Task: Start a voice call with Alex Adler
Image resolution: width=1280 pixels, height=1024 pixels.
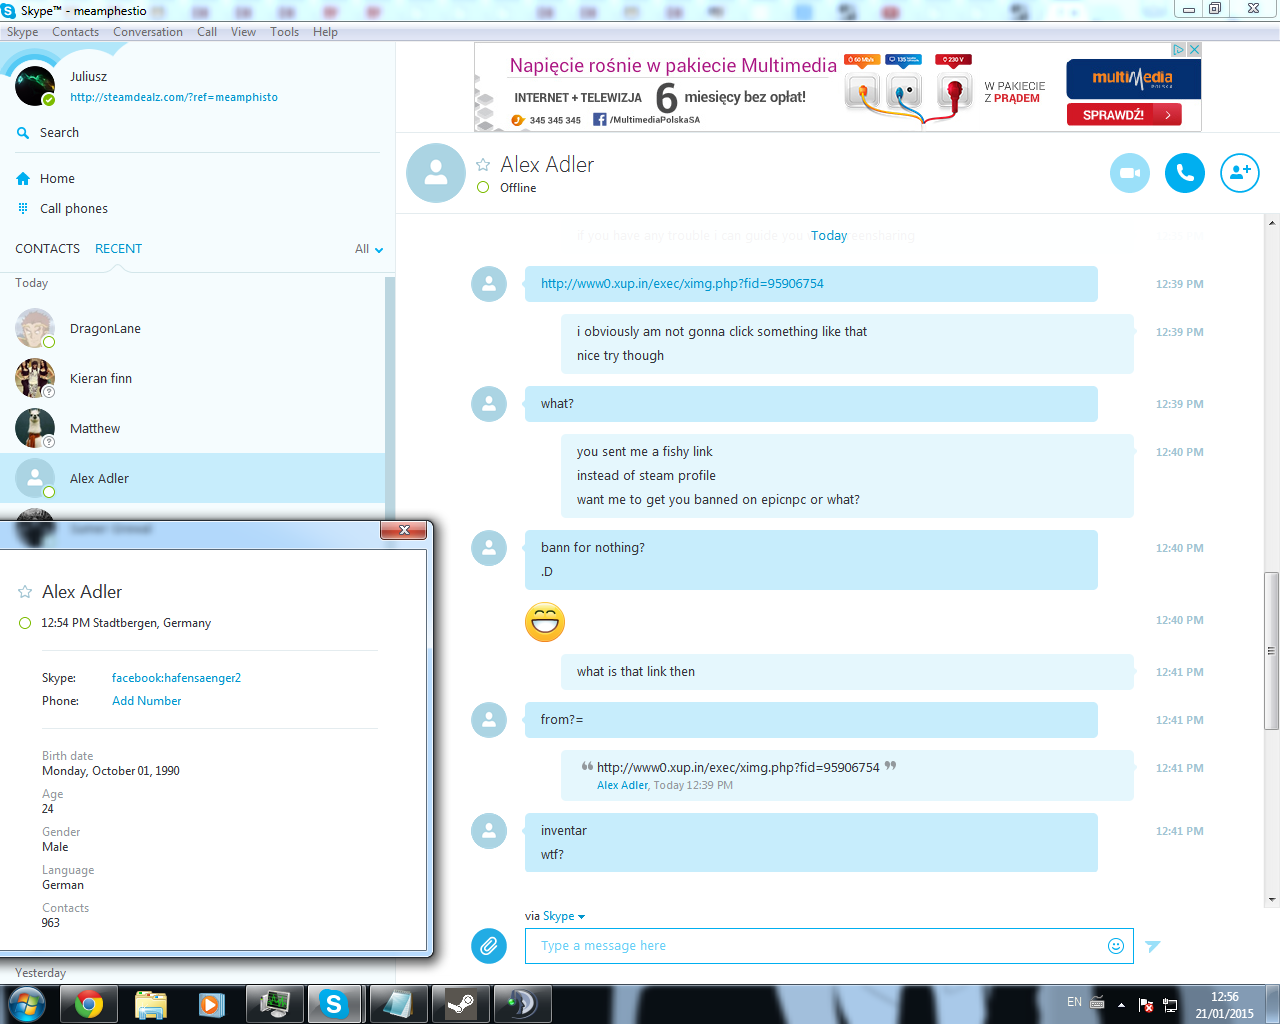Action: coord(1185,173)
